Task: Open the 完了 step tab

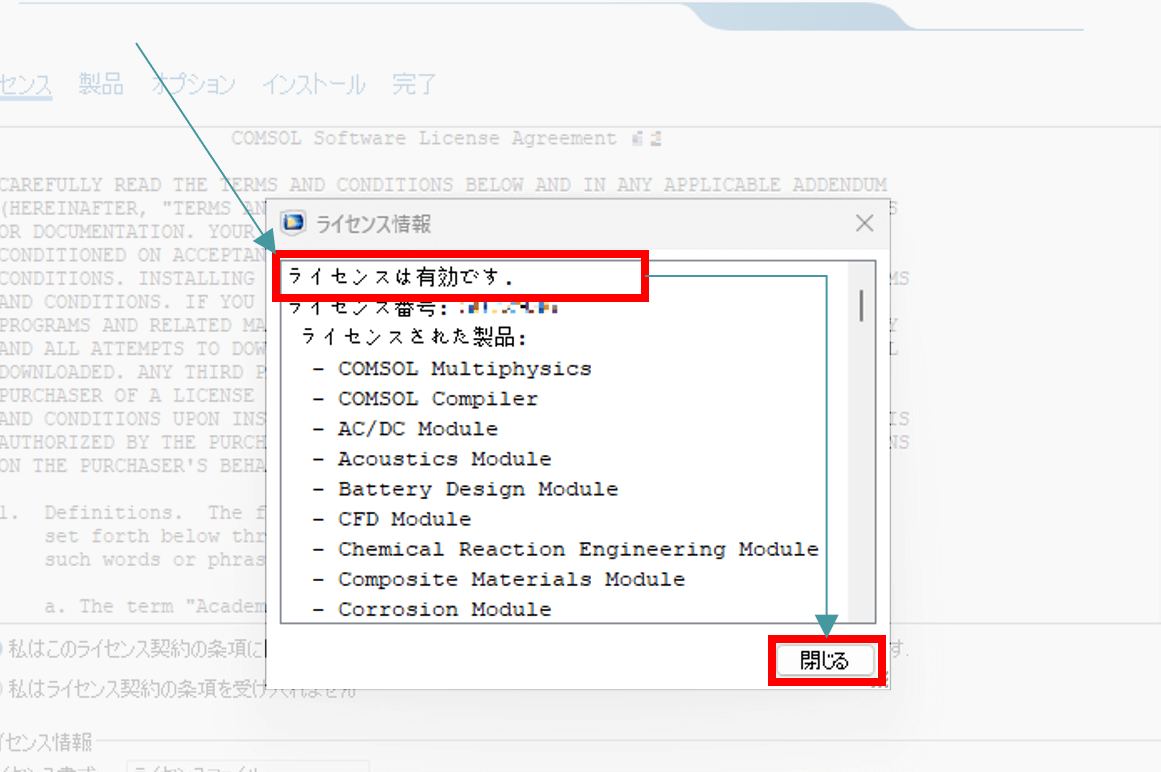Action: click(x=414, y=85)
